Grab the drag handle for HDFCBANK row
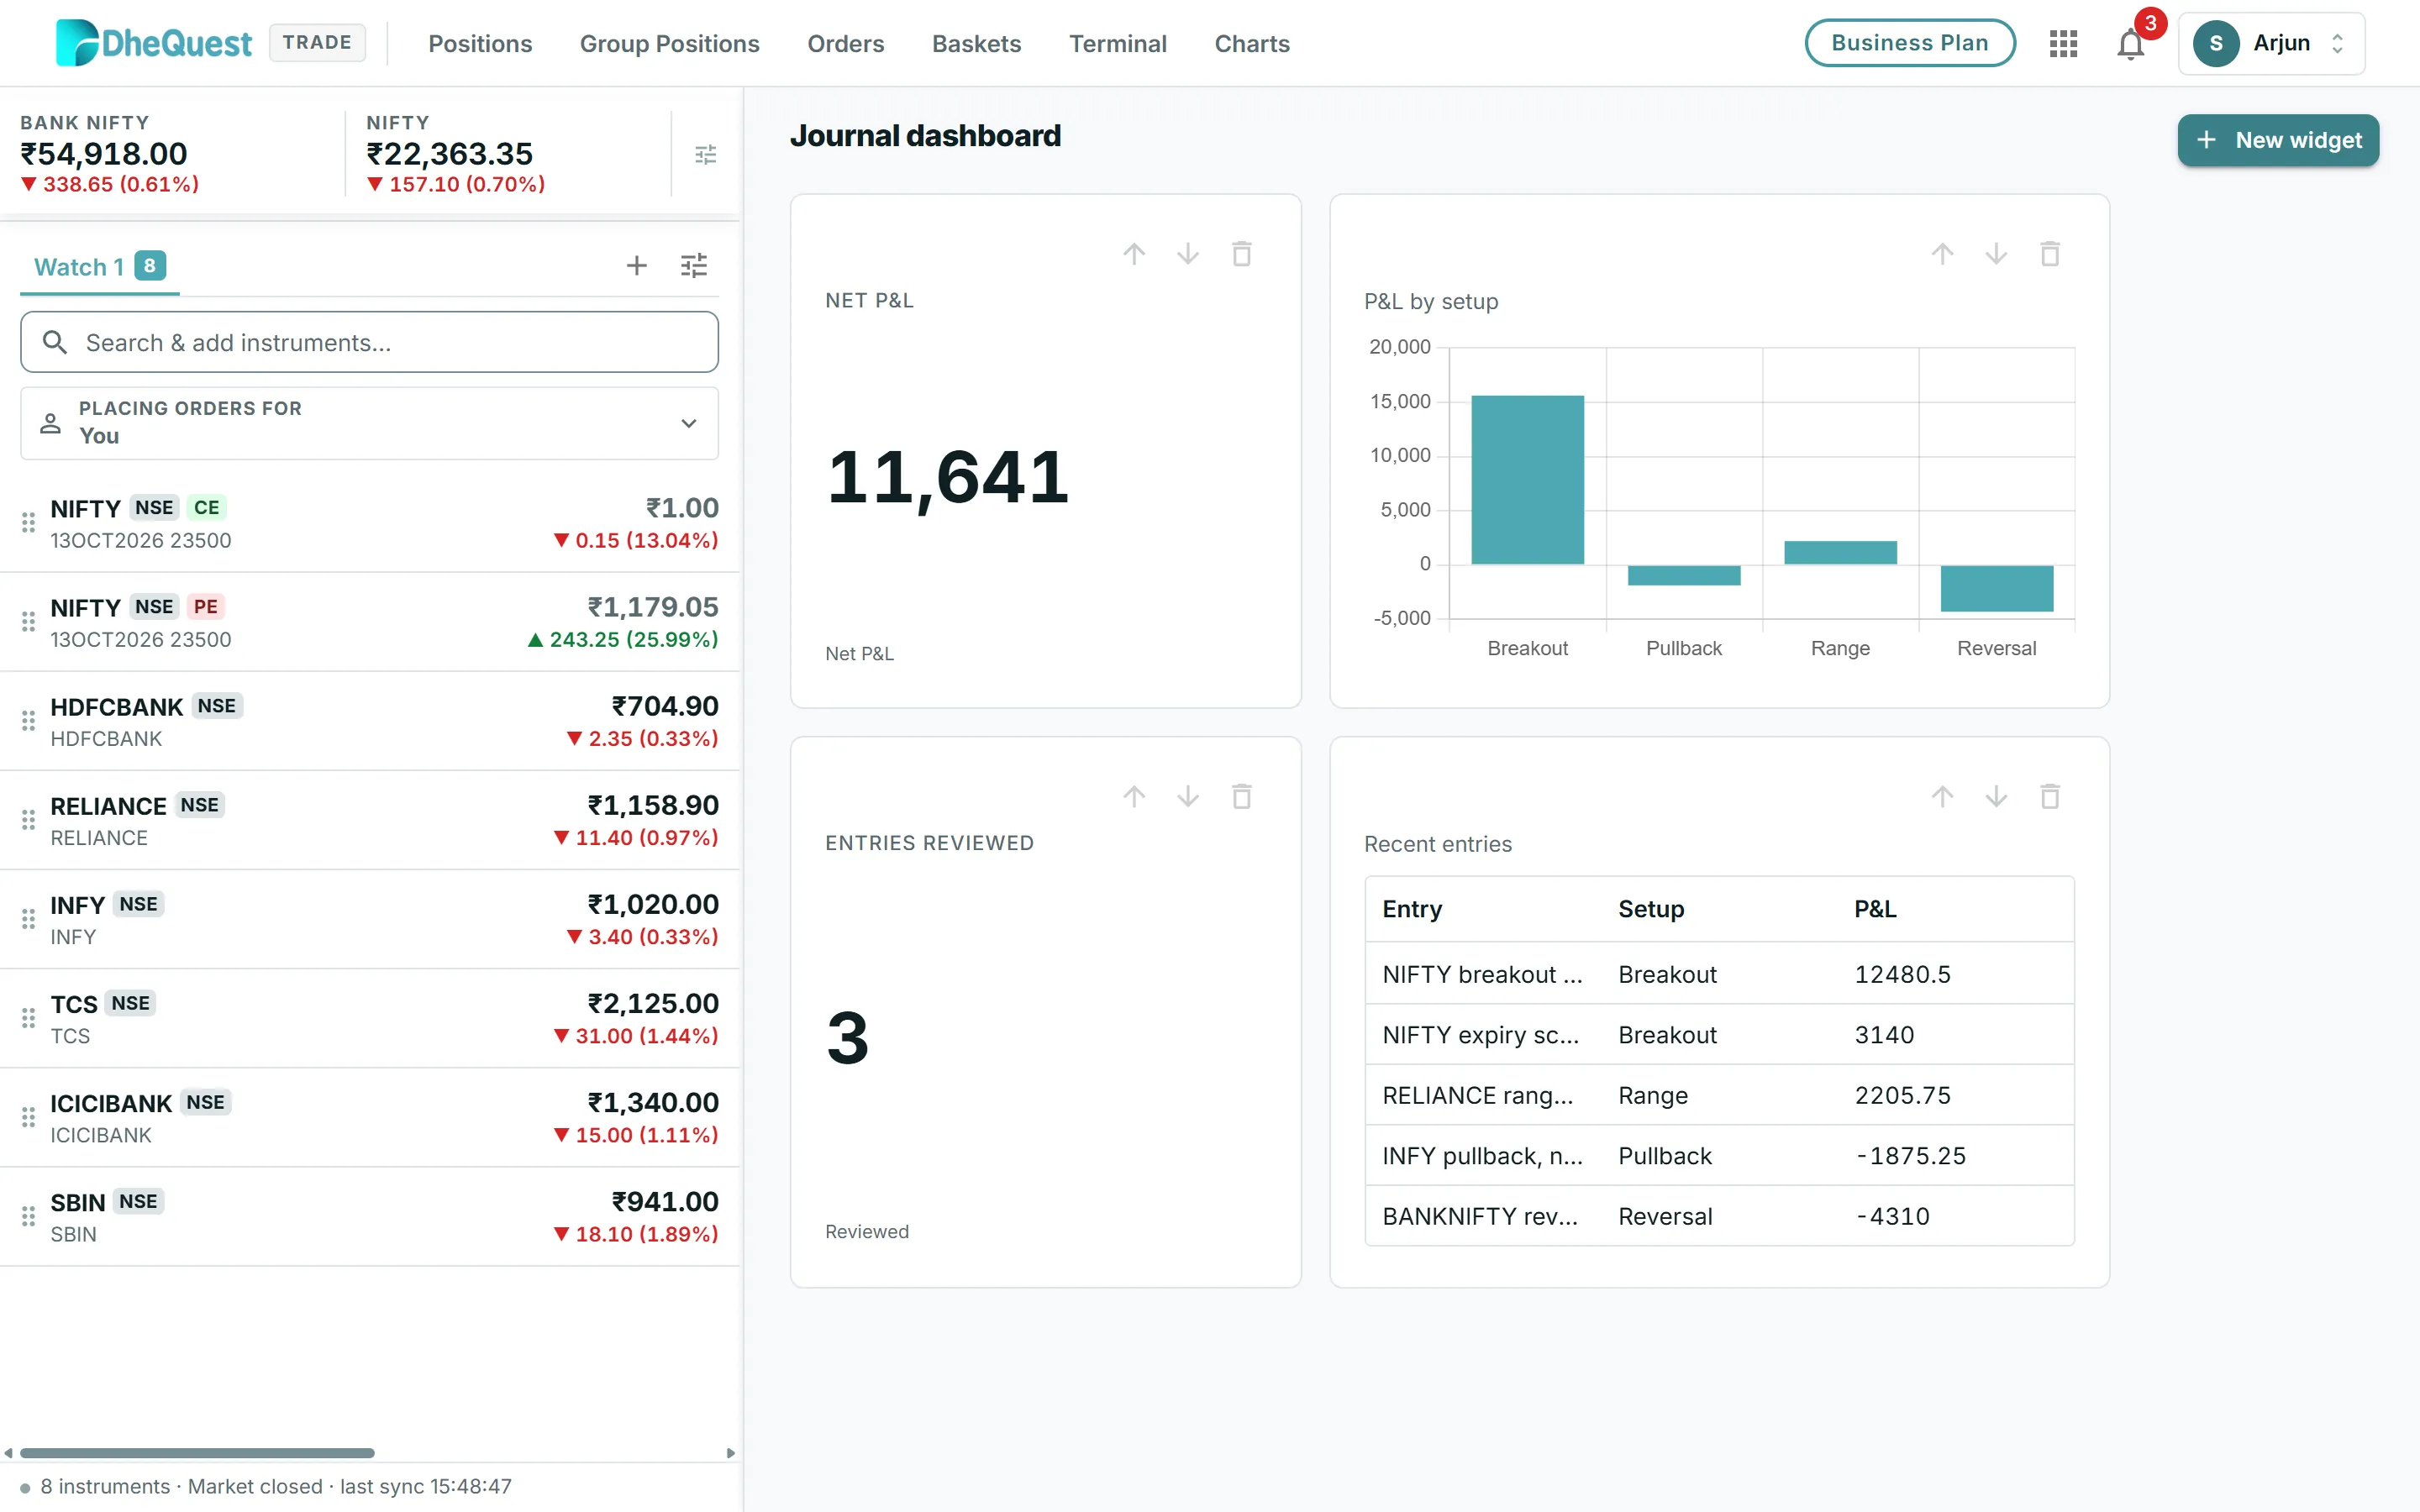 coord(28,721)
